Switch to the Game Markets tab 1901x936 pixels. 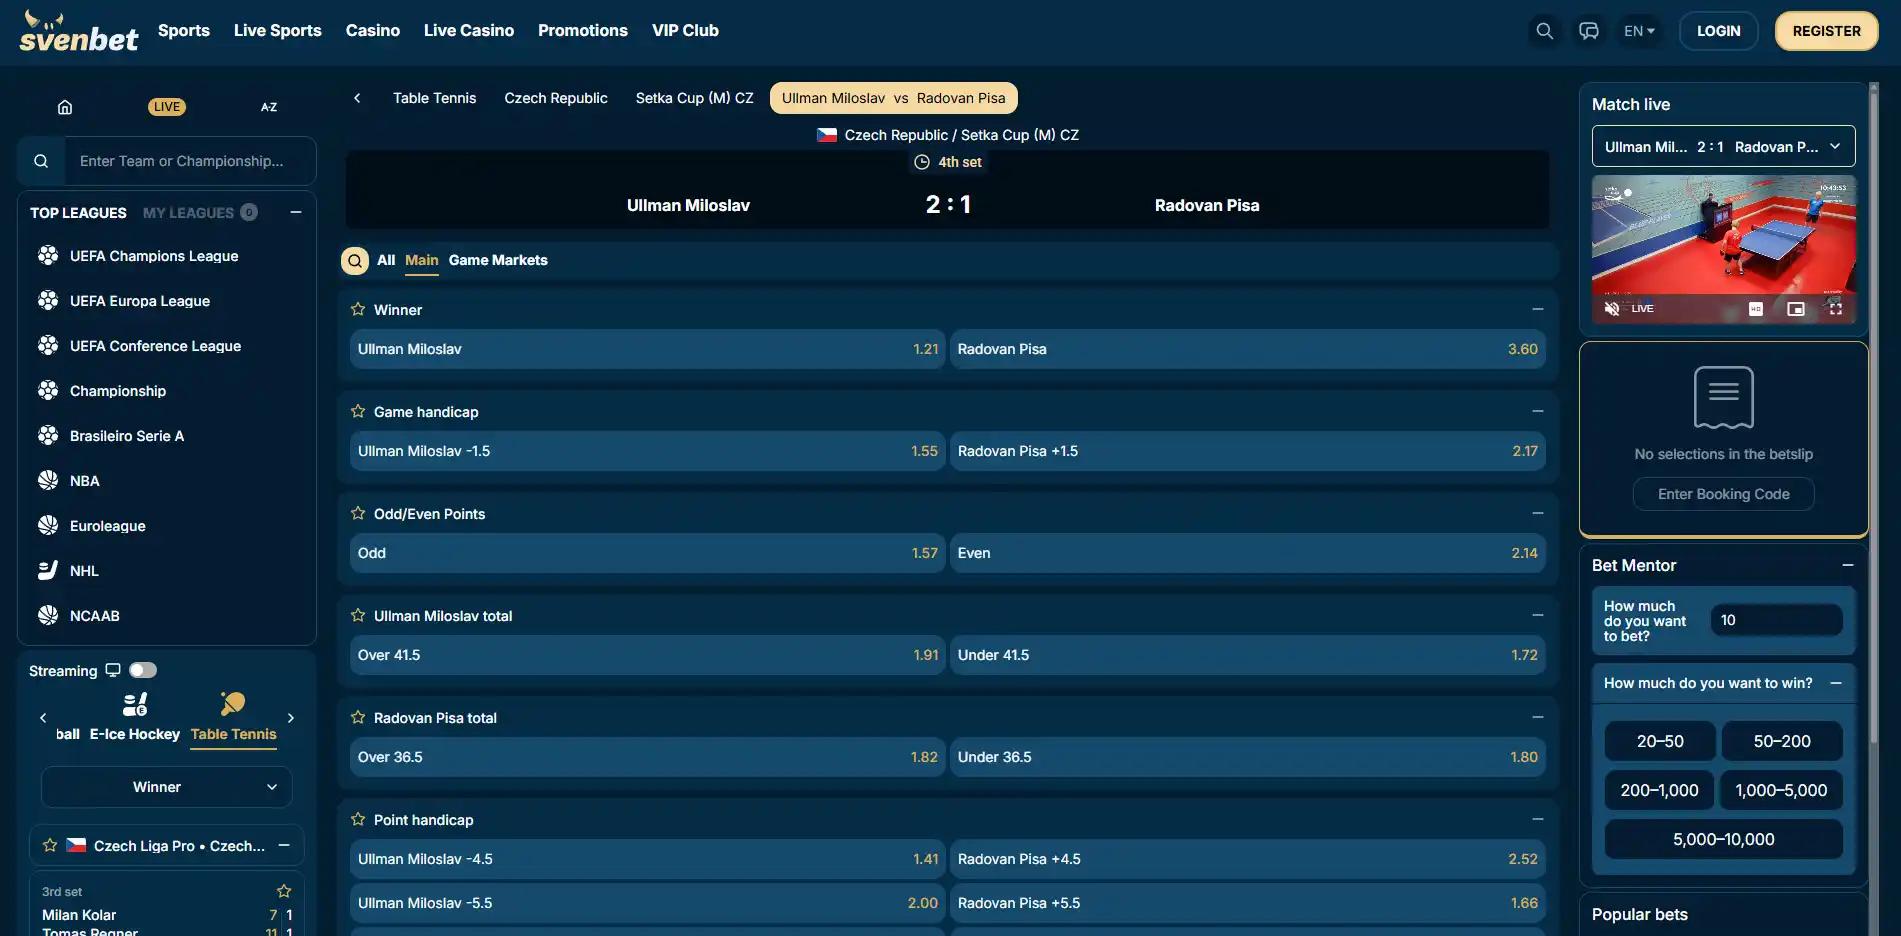498,260
